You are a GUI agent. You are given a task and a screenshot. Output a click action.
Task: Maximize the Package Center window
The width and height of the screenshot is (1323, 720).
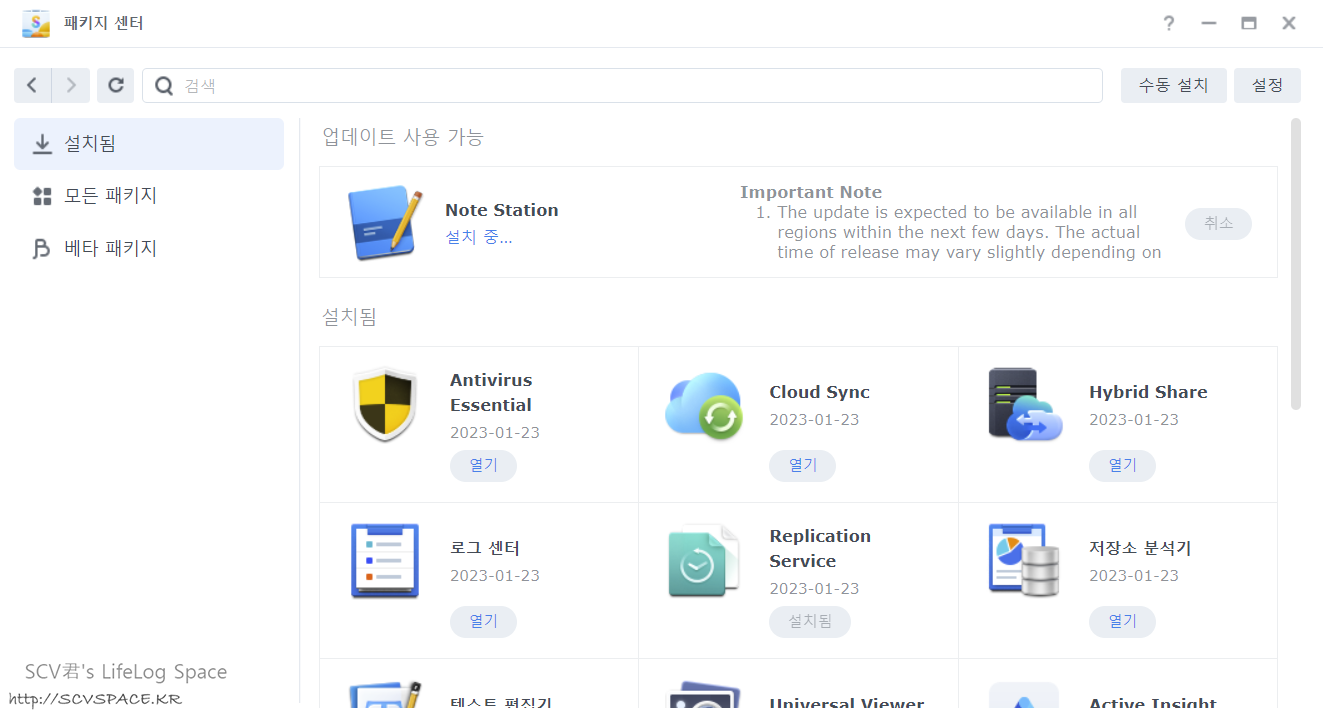coord(1249,23)
